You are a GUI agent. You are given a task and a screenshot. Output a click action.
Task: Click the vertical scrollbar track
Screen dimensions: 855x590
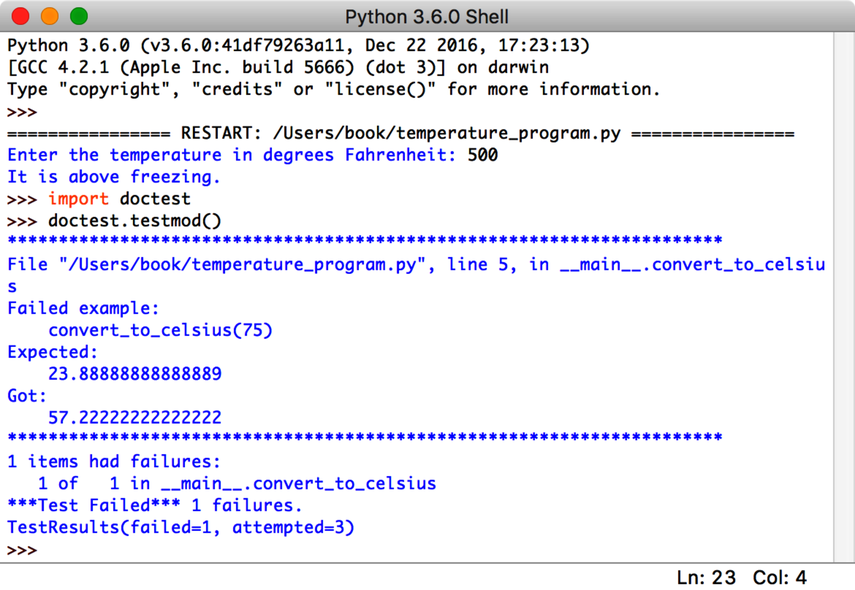pos(843,300)
